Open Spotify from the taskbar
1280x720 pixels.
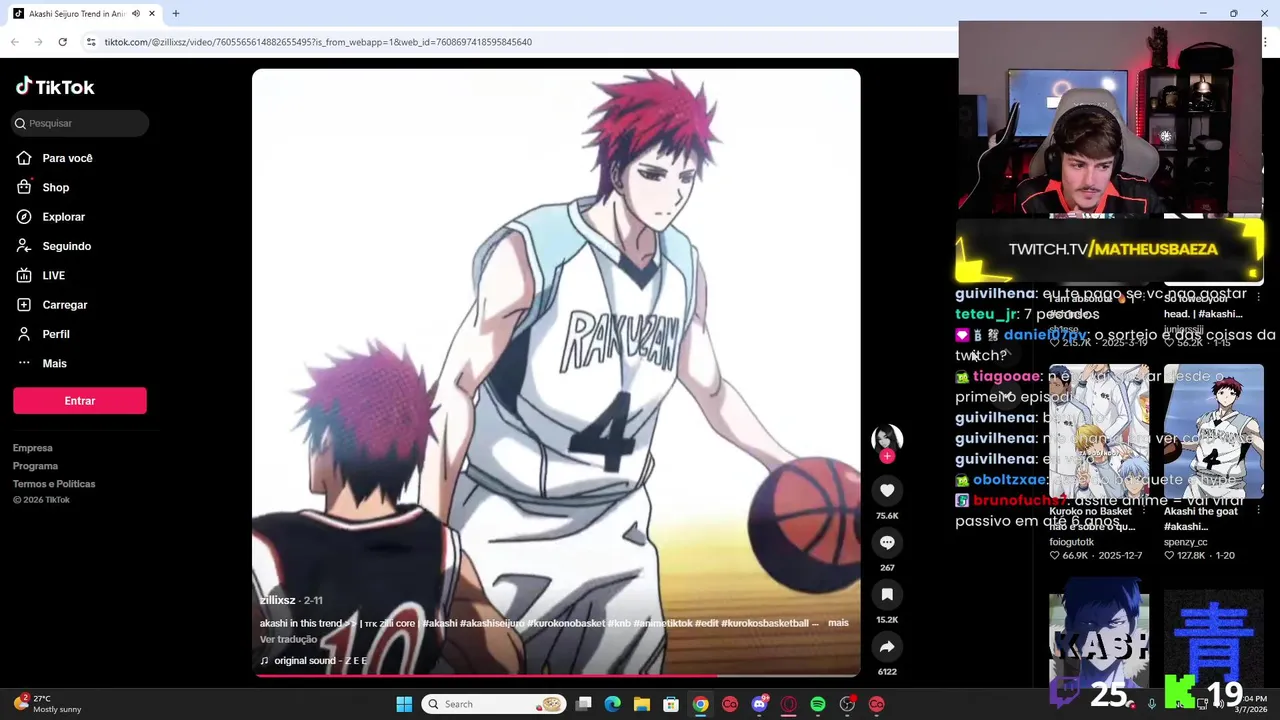[x=818, y=704]
